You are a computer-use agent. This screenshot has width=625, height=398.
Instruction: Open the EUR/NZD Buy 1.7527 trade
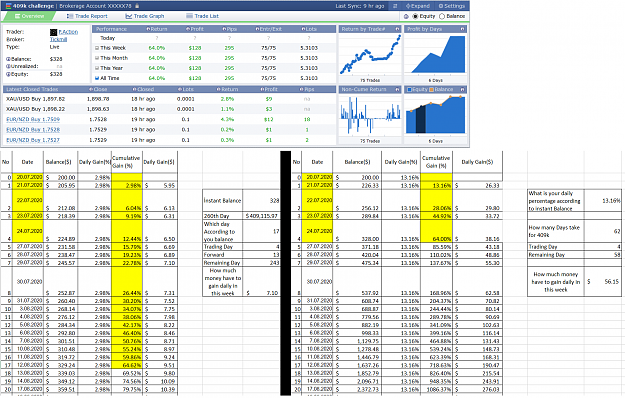(x=33, y=140)
